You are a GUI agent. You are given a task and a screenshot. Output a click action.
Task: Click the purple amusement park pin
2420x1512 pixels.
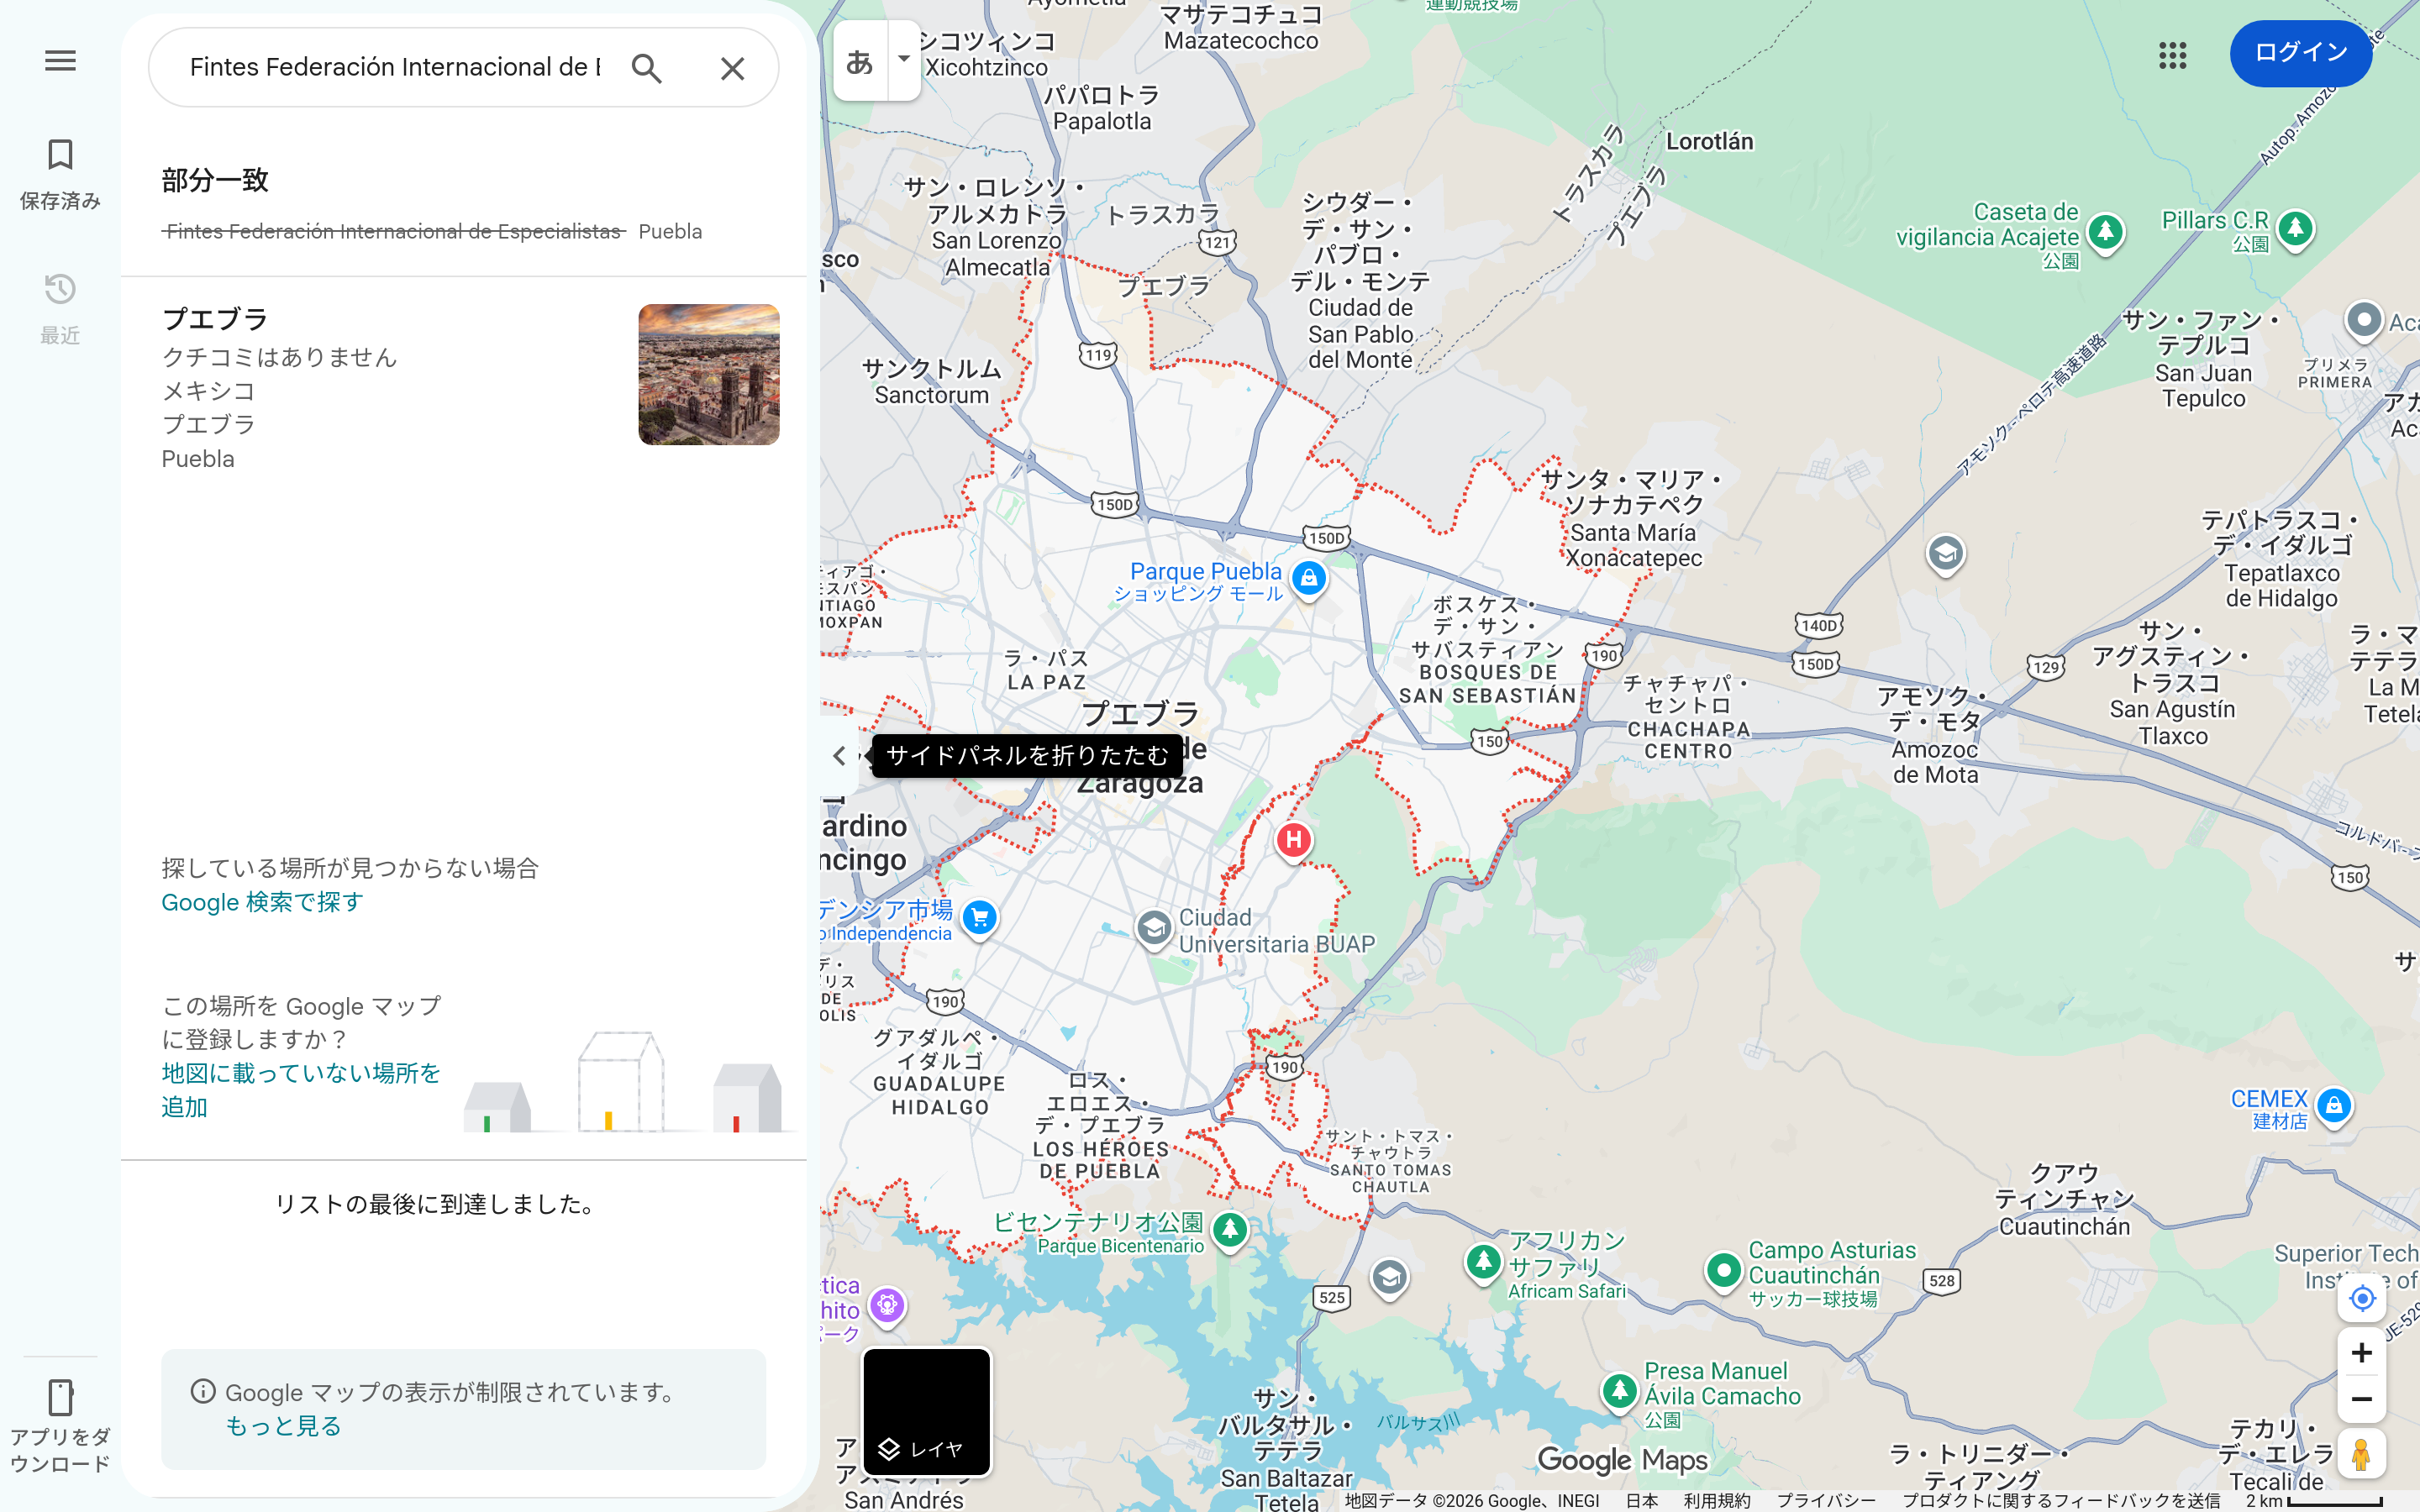click(887, 1306)
